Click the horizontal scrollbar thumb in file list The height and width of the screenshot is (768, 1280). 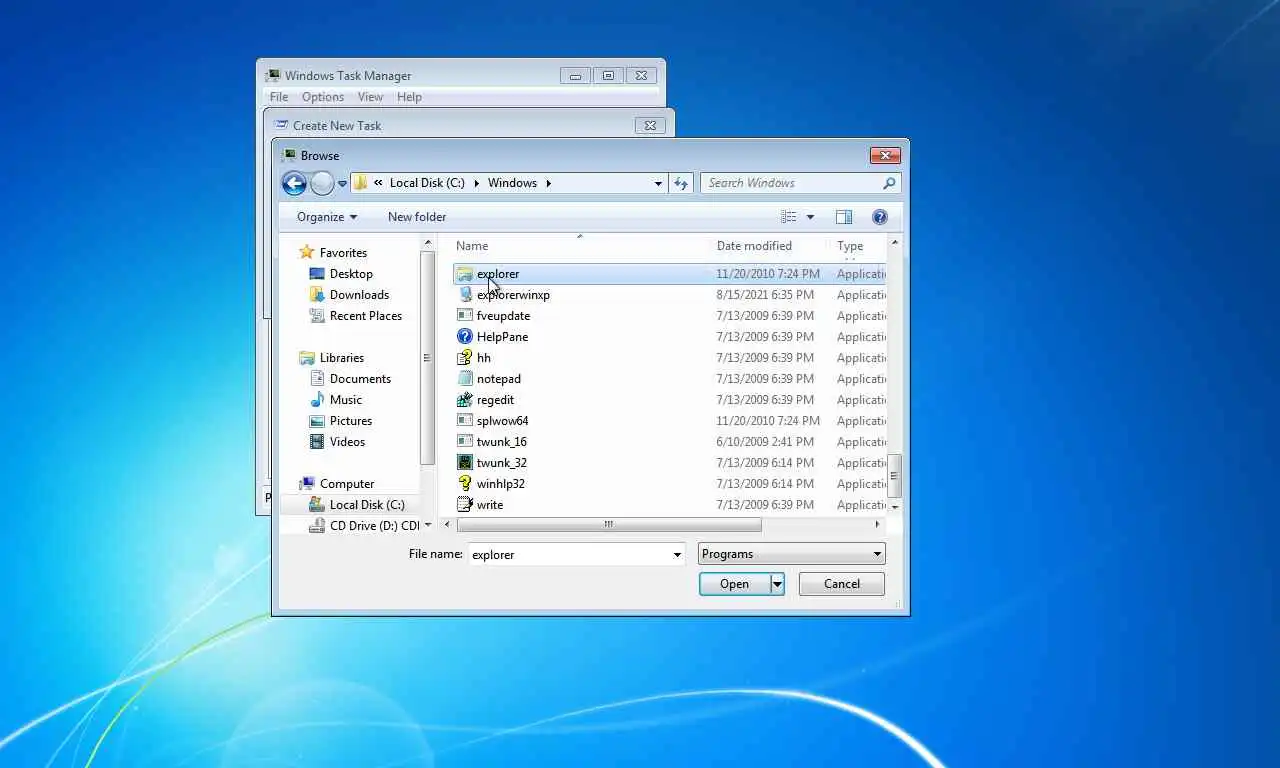pyautogui.click(x=609, y=525)
